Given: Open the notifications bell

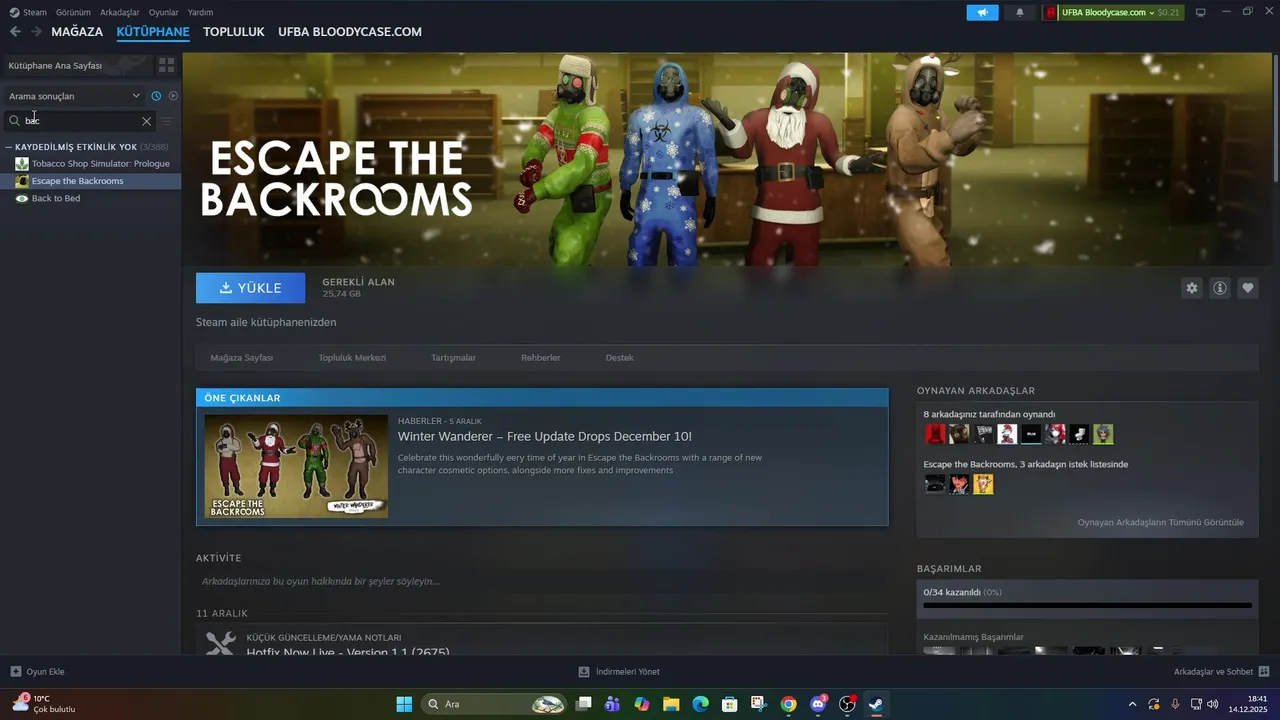Looking at the screenshot, I should click(x=1020, y=12).
